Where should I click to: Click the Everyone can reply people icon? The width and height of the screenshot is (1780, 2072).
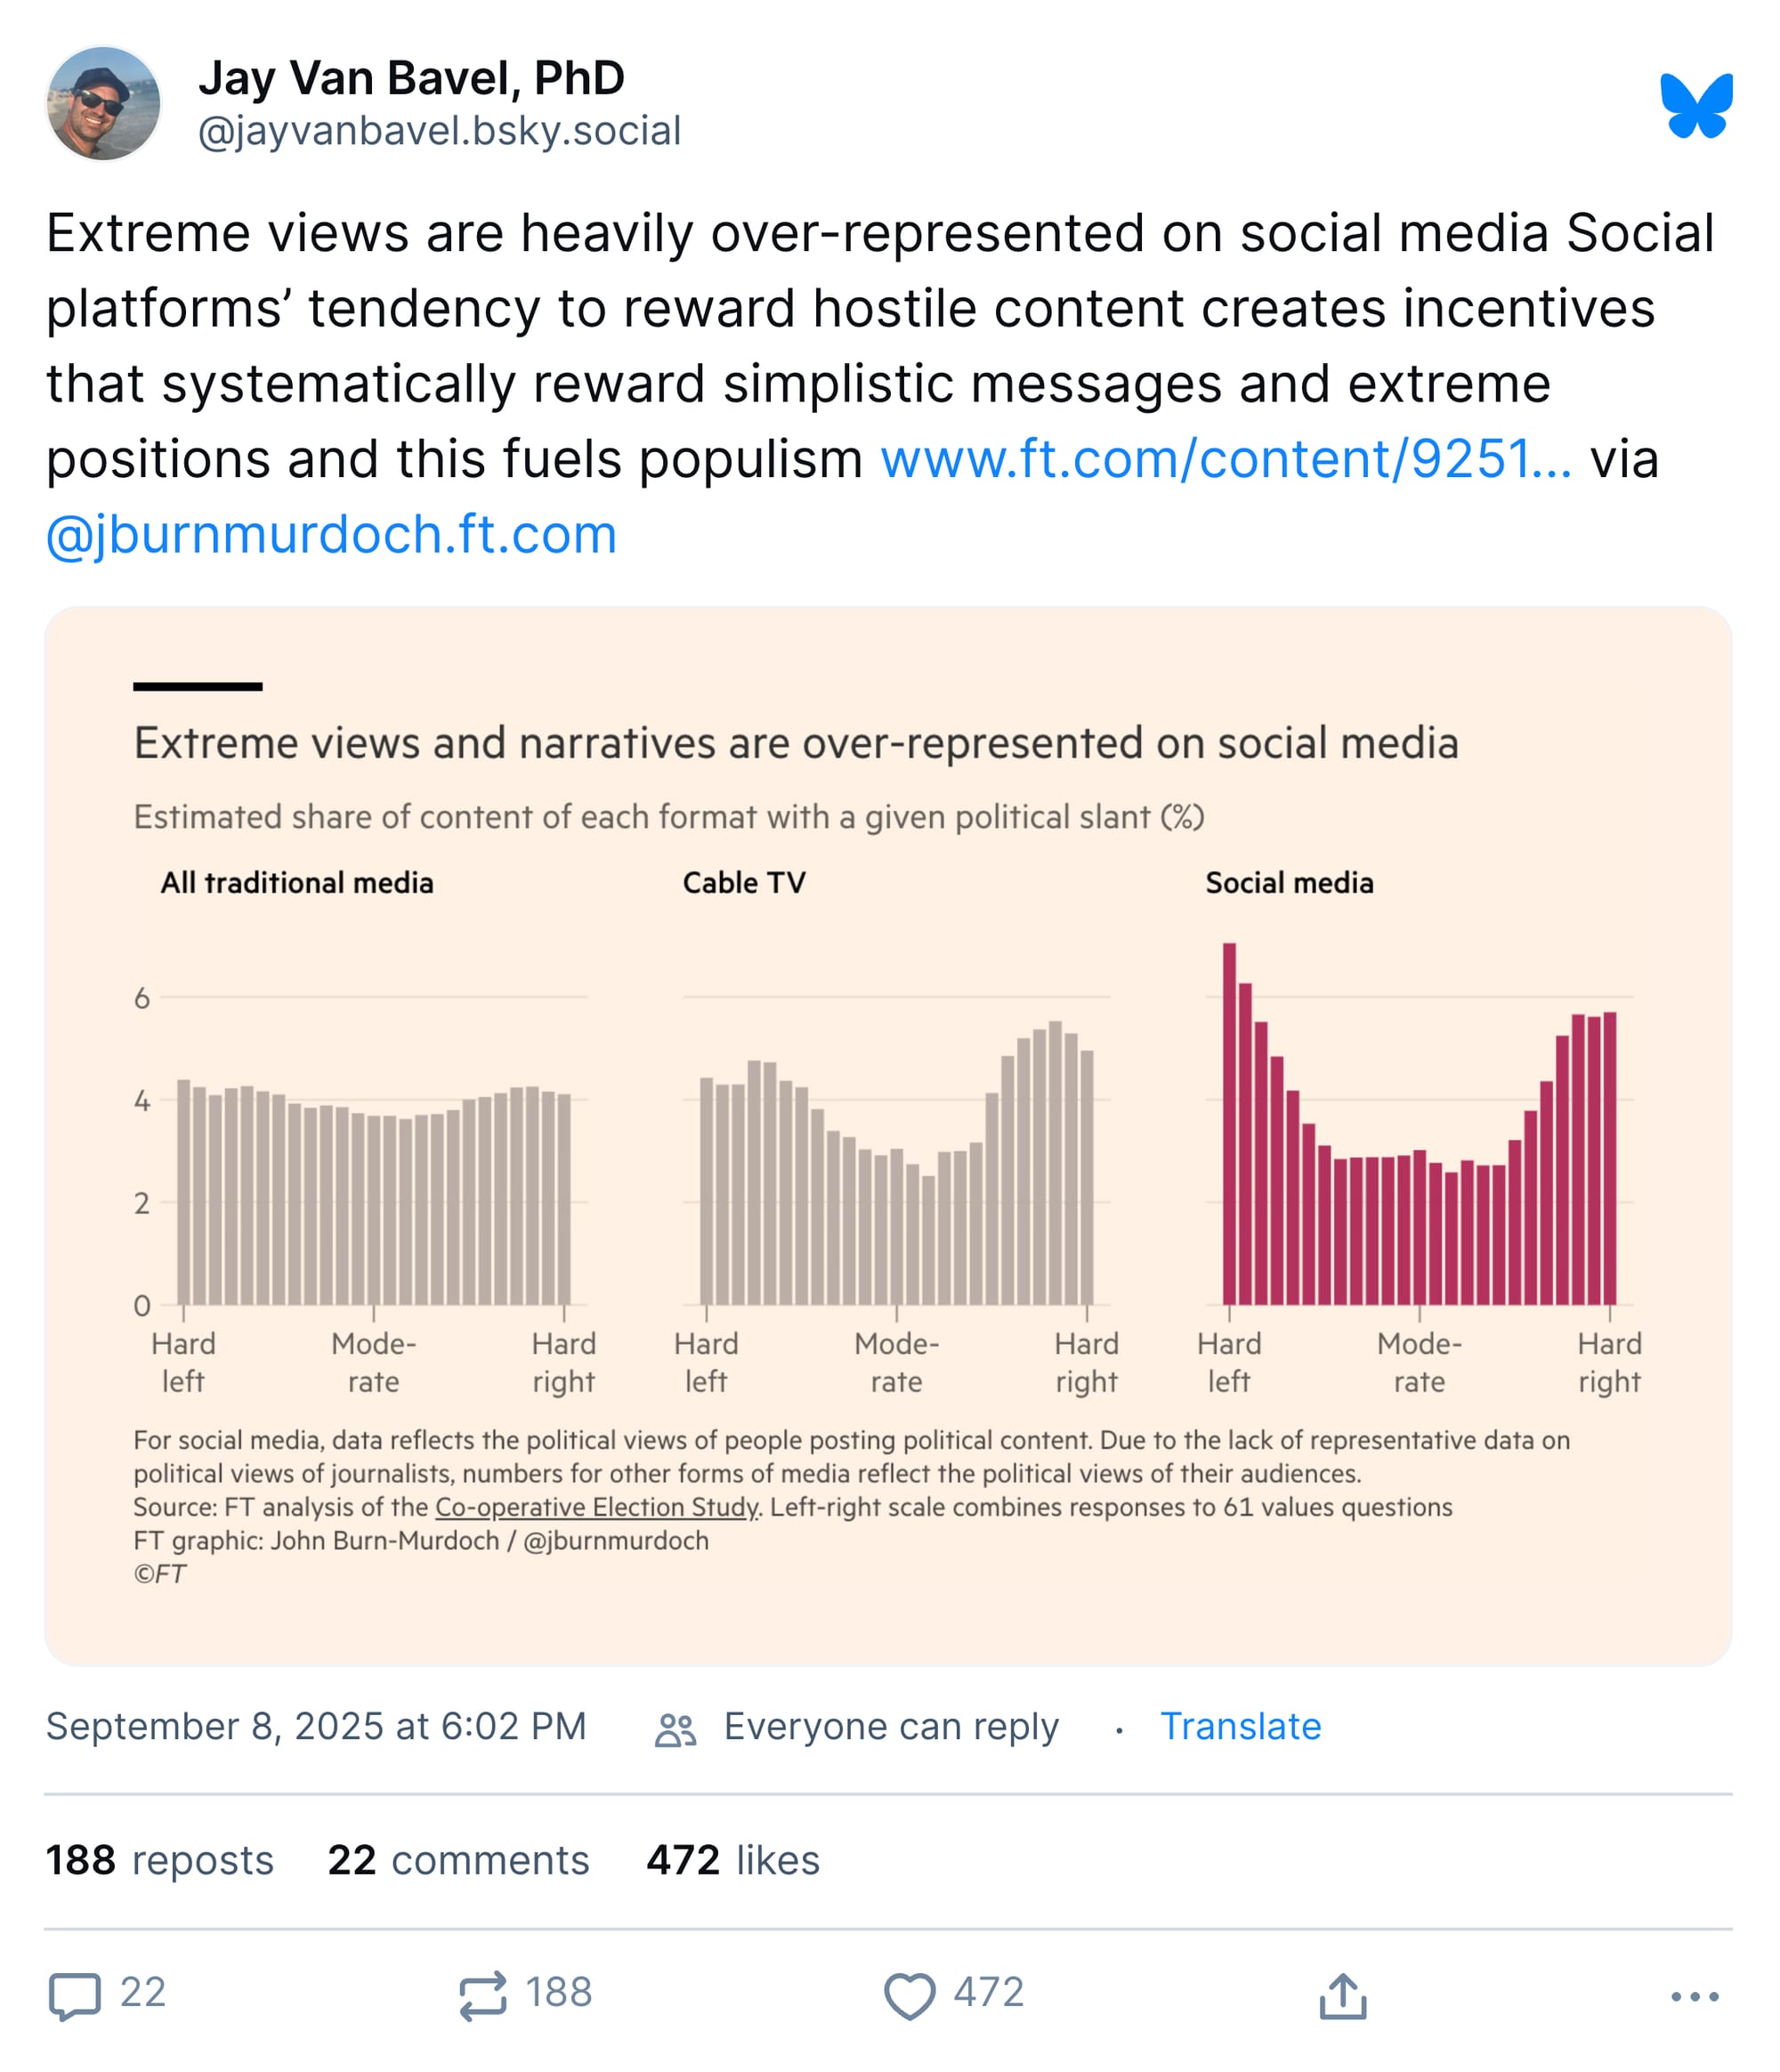point(675,1729)
